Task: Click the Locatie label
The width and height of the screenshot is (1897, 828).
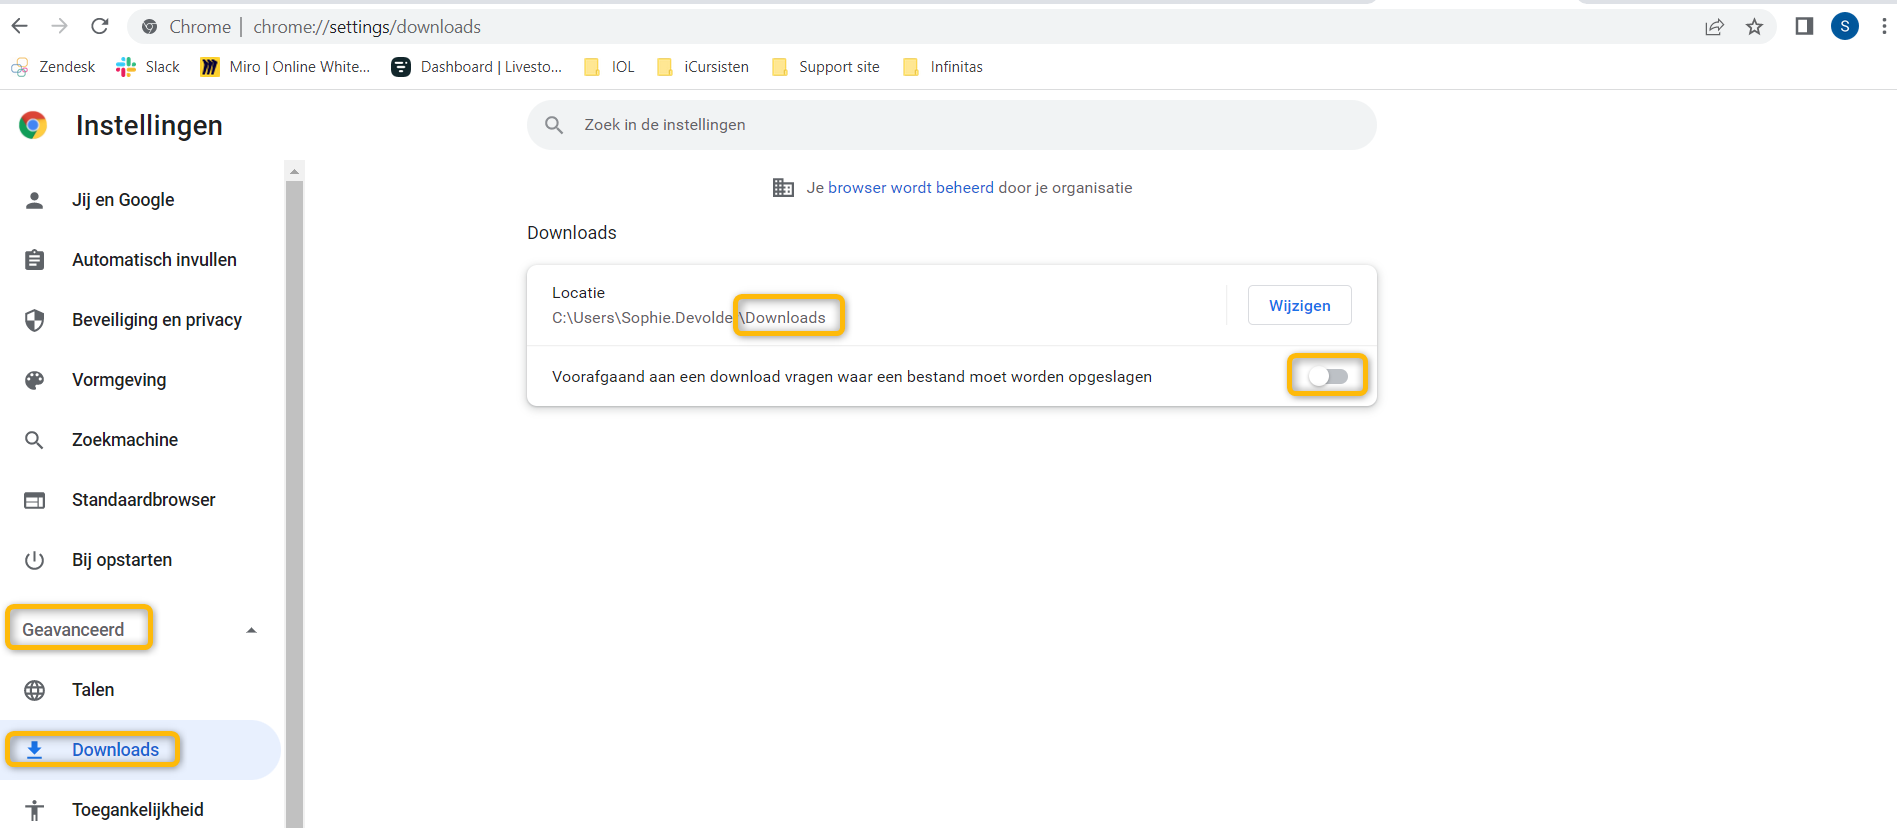Action: tap(578, 293)
